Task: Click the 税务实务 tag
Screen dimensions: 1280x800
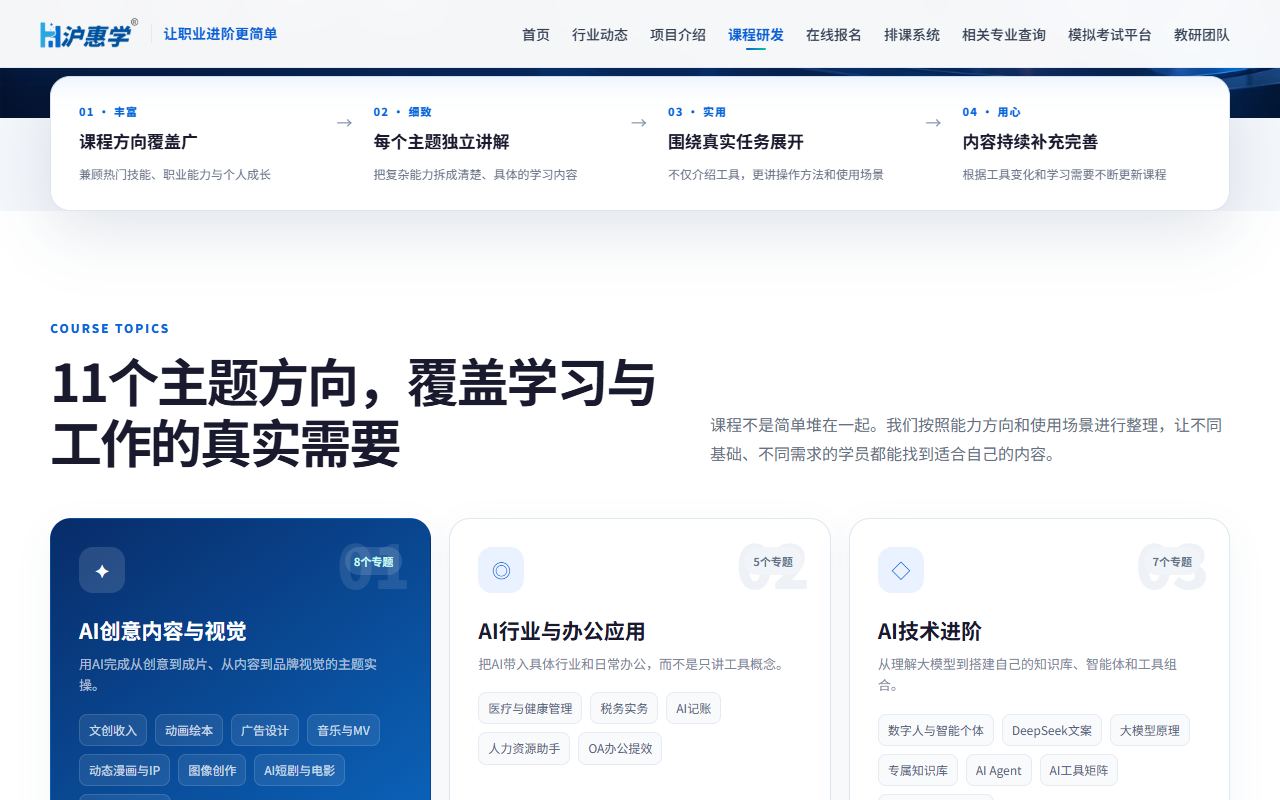Action: pos(624,708)
